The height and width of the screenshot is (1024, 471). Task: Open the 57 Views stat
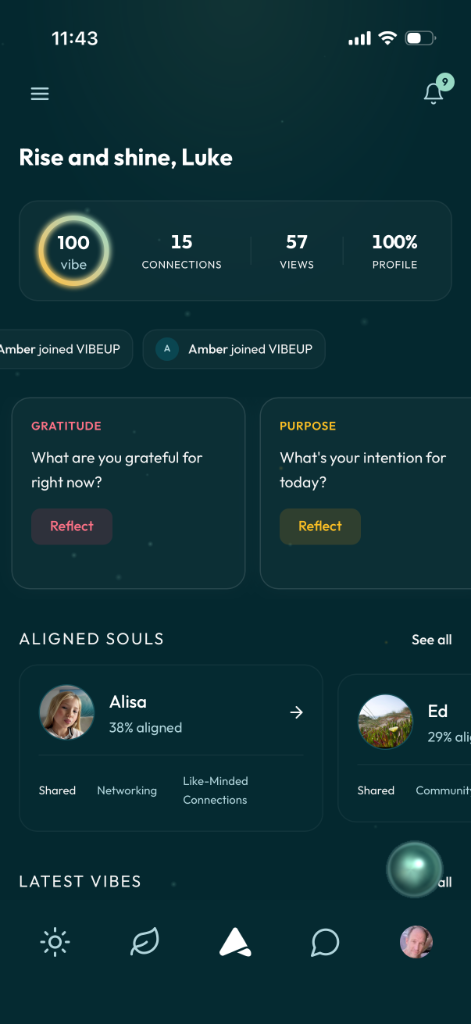pos(297,251)
